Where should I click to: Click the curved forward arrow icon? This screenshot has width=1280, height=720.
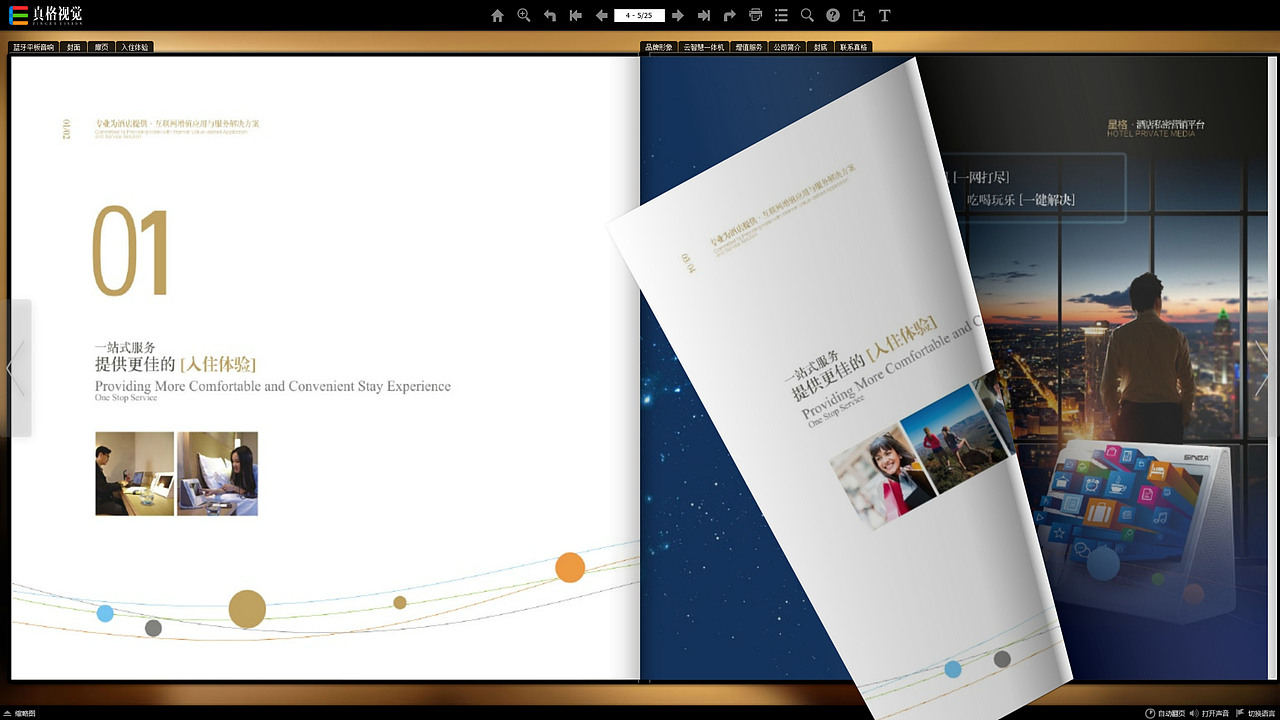click(x=729, y=15)
